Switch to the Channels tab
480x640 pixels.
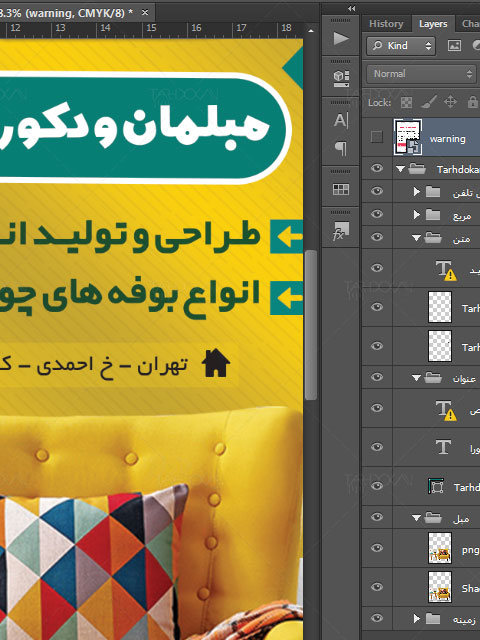(470, 24)
